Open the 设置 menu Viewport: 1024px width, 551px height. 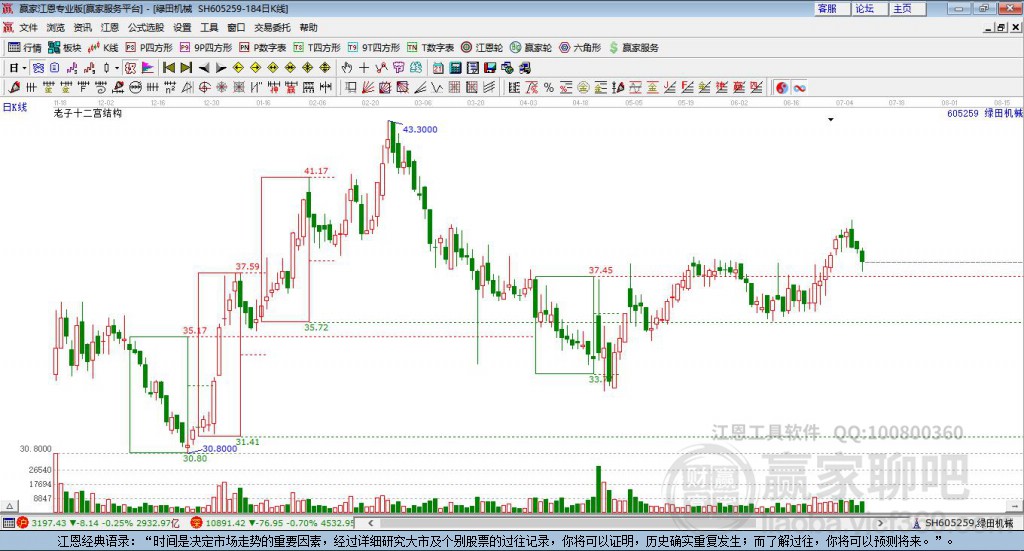pyautogui.click(x=182, y=27)
